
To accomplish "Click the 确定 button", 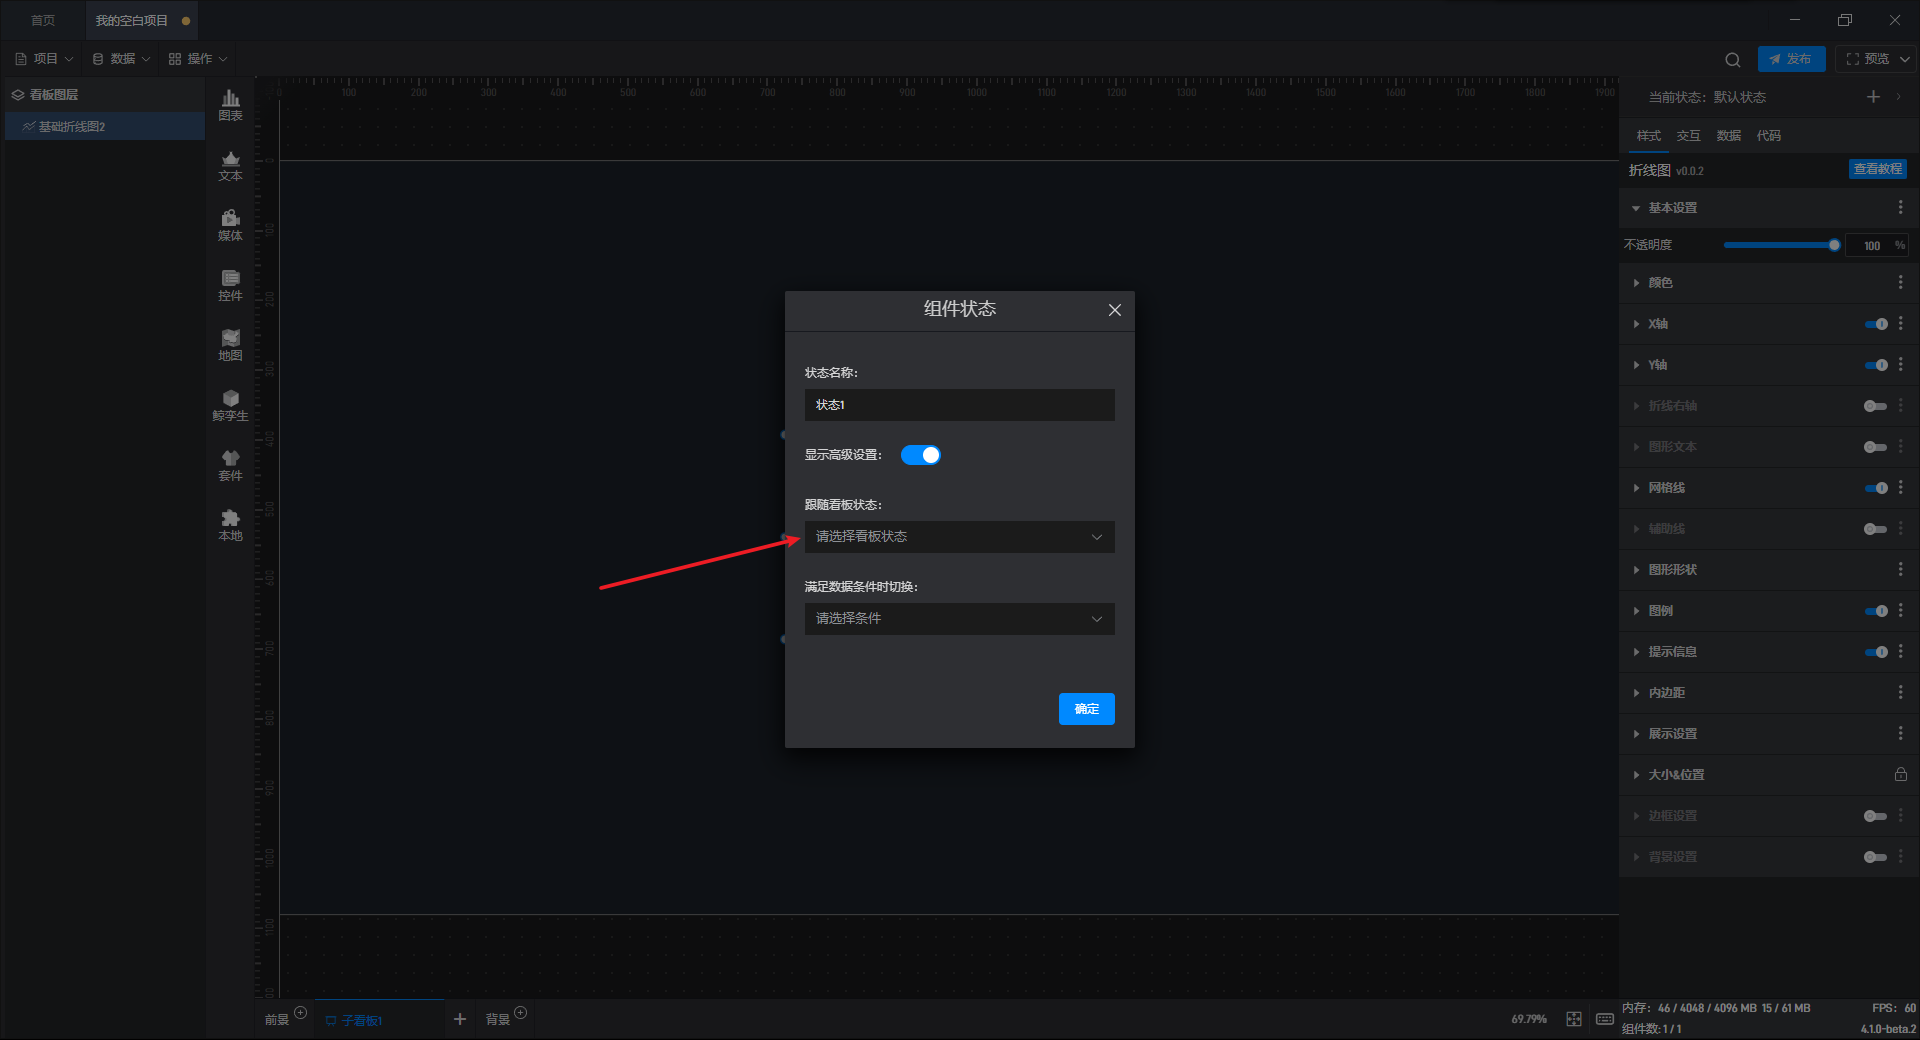I will tap(1087, 709).
